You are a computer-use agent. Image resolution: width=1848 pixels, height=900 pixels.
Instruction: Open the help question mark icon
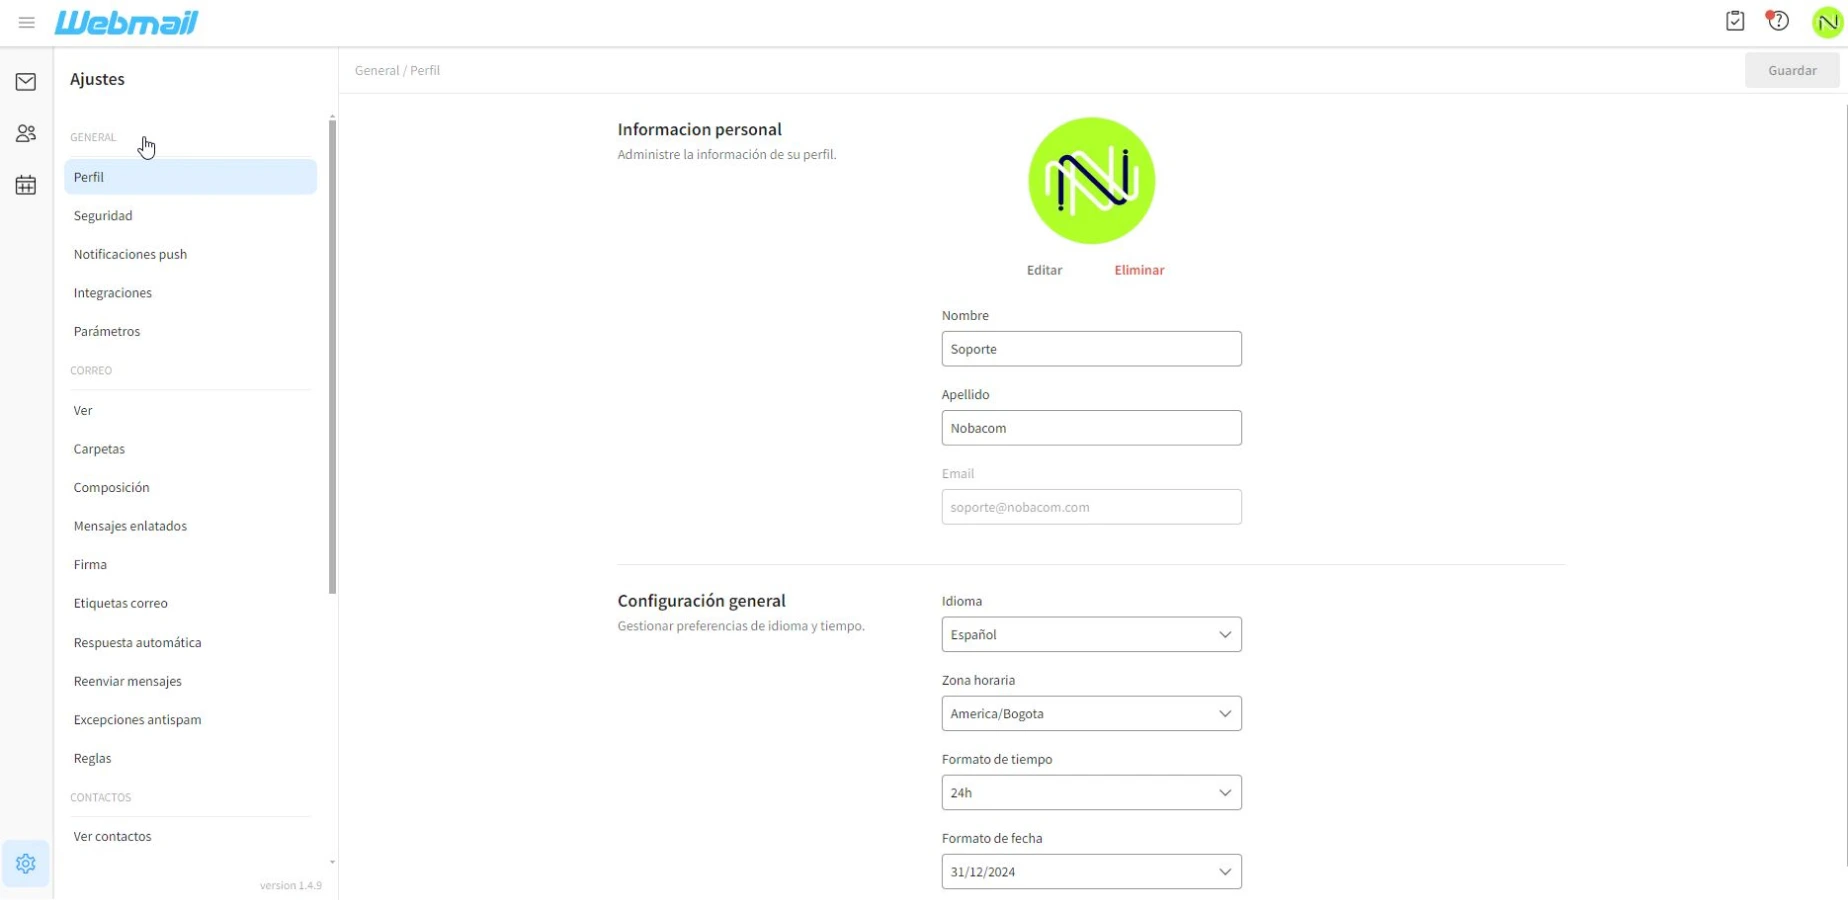(1778, 21)
